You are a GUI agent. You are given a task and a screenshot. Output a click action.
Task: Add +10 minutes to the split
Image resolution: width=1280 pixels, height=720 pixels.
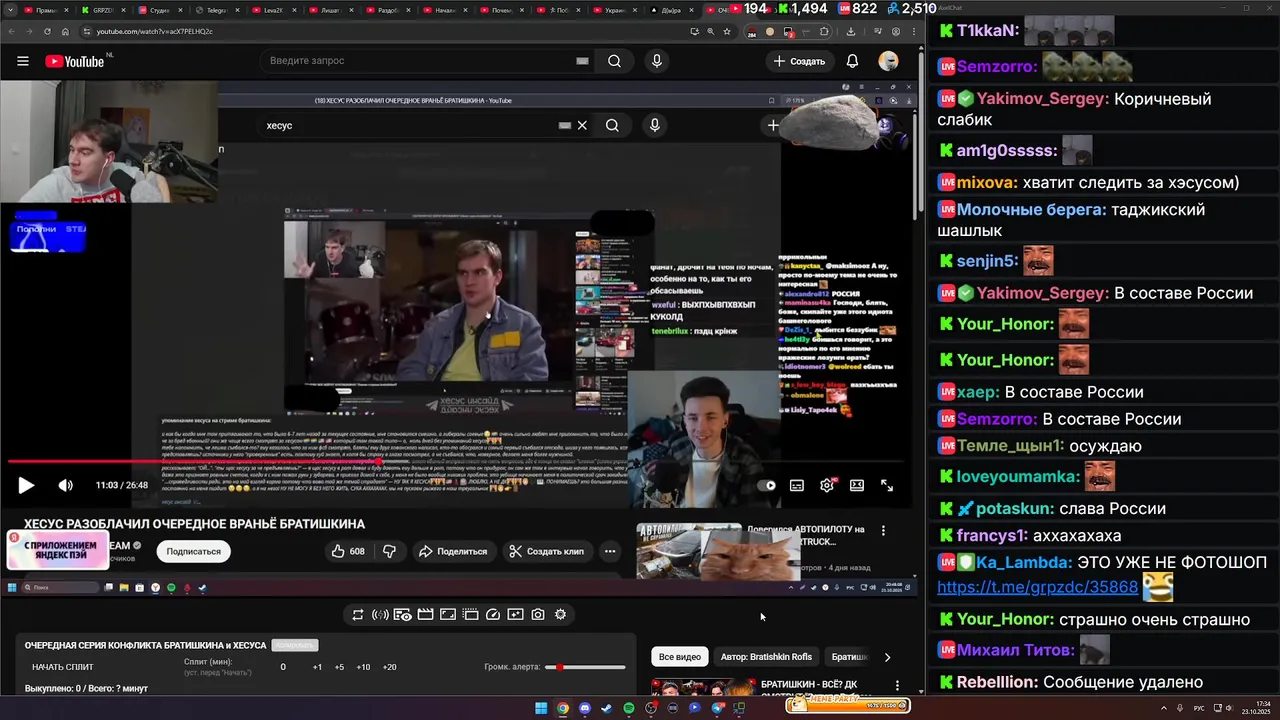363,667
